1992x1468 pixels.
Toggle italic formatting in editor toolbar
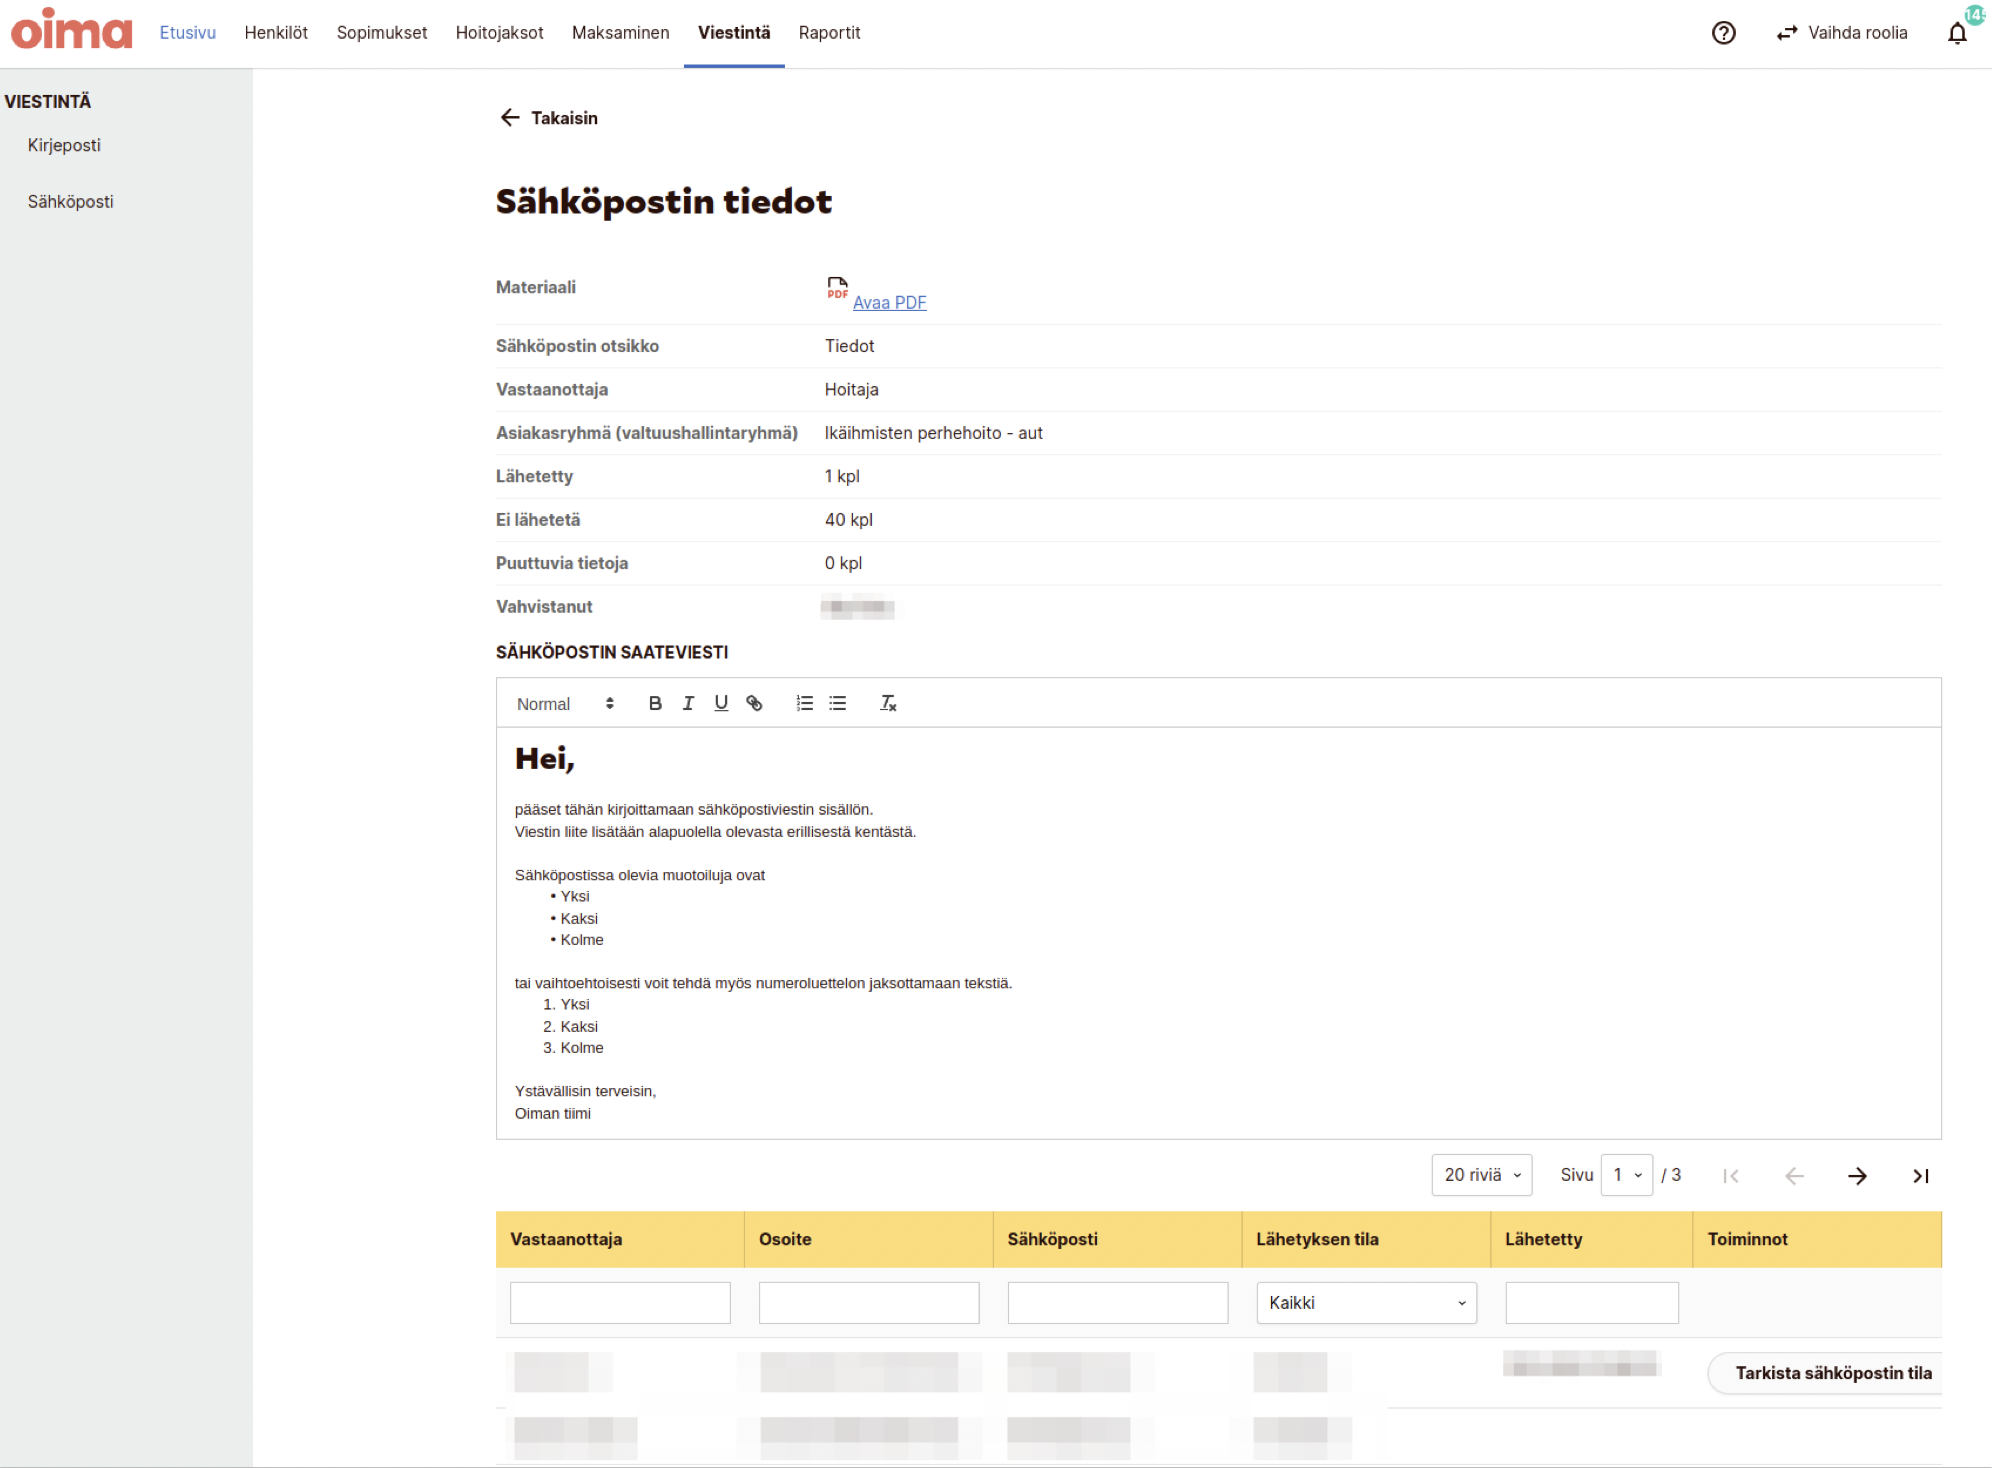point(688,703)
